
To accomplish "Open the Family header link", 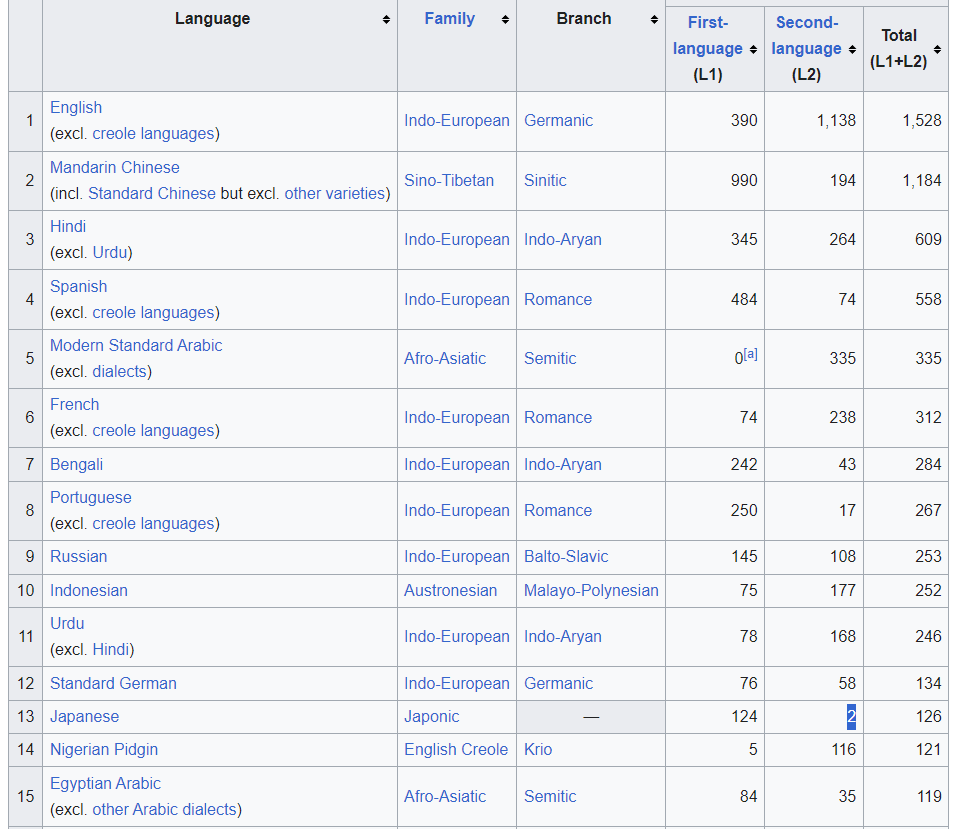I will (449, 19).
